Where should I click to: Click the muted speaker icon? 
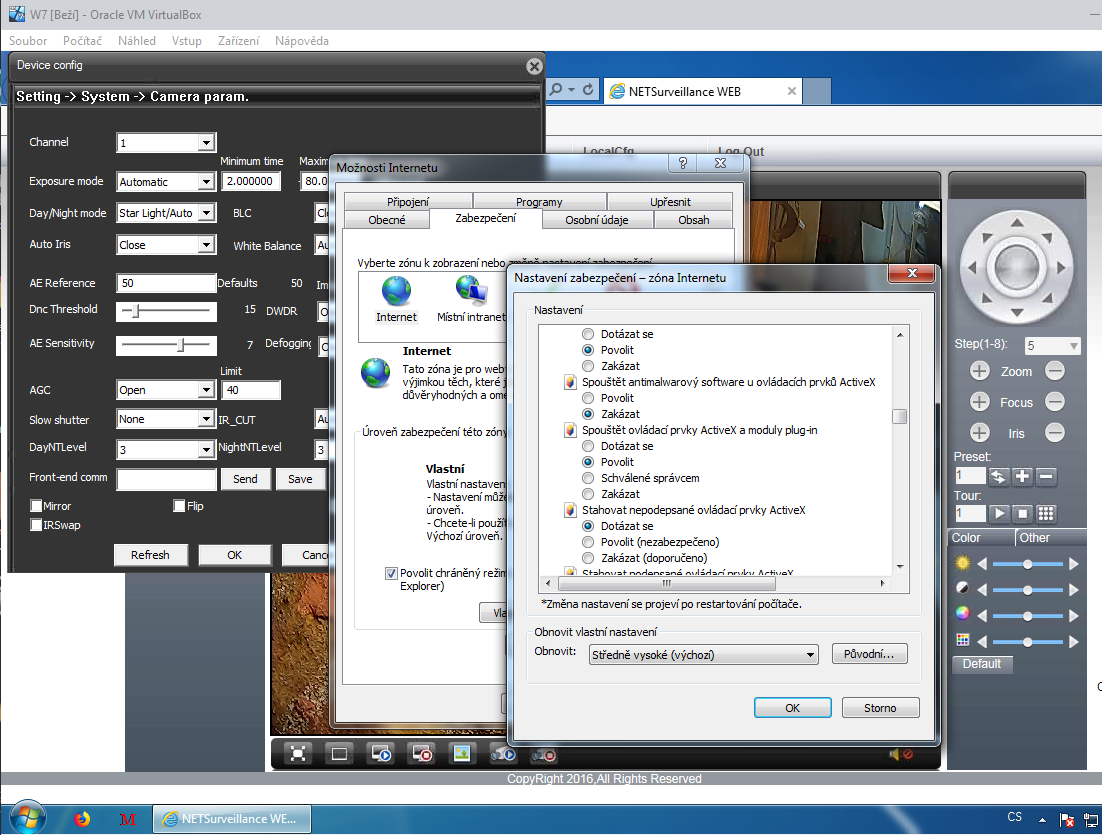click(x=900, y=754)
